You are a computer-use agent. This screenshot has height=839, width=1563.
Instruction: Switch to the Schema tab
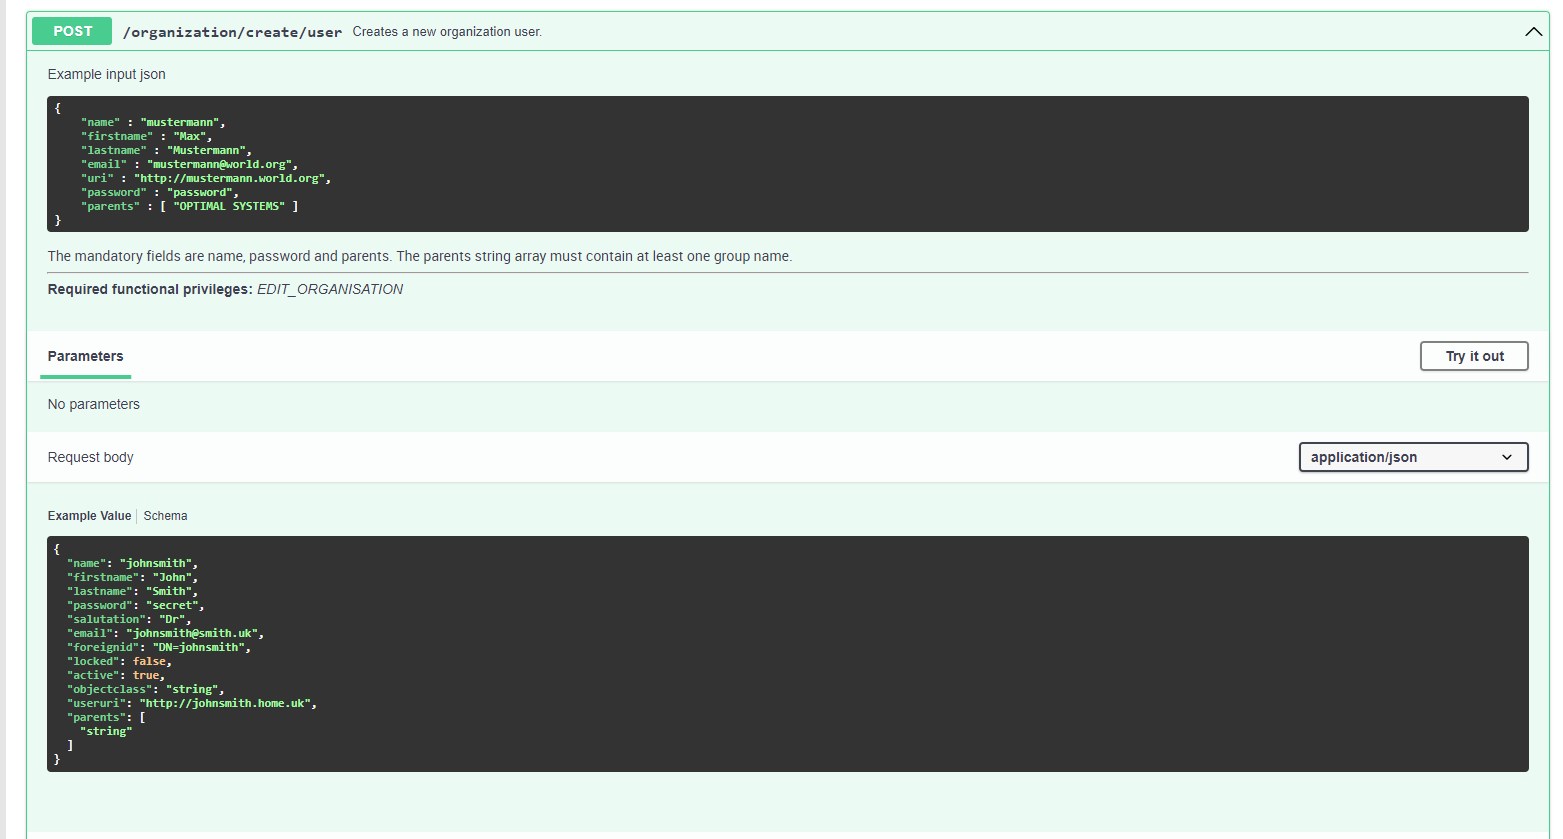(x=165, y=516)
